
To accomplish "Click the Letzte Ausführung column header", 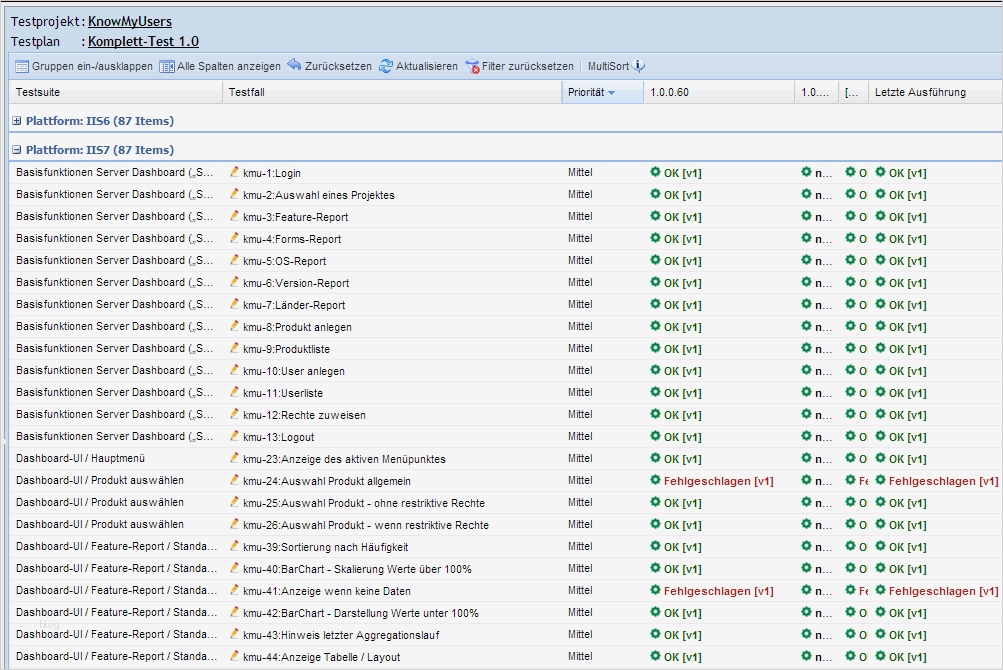I will coord(920,93).
